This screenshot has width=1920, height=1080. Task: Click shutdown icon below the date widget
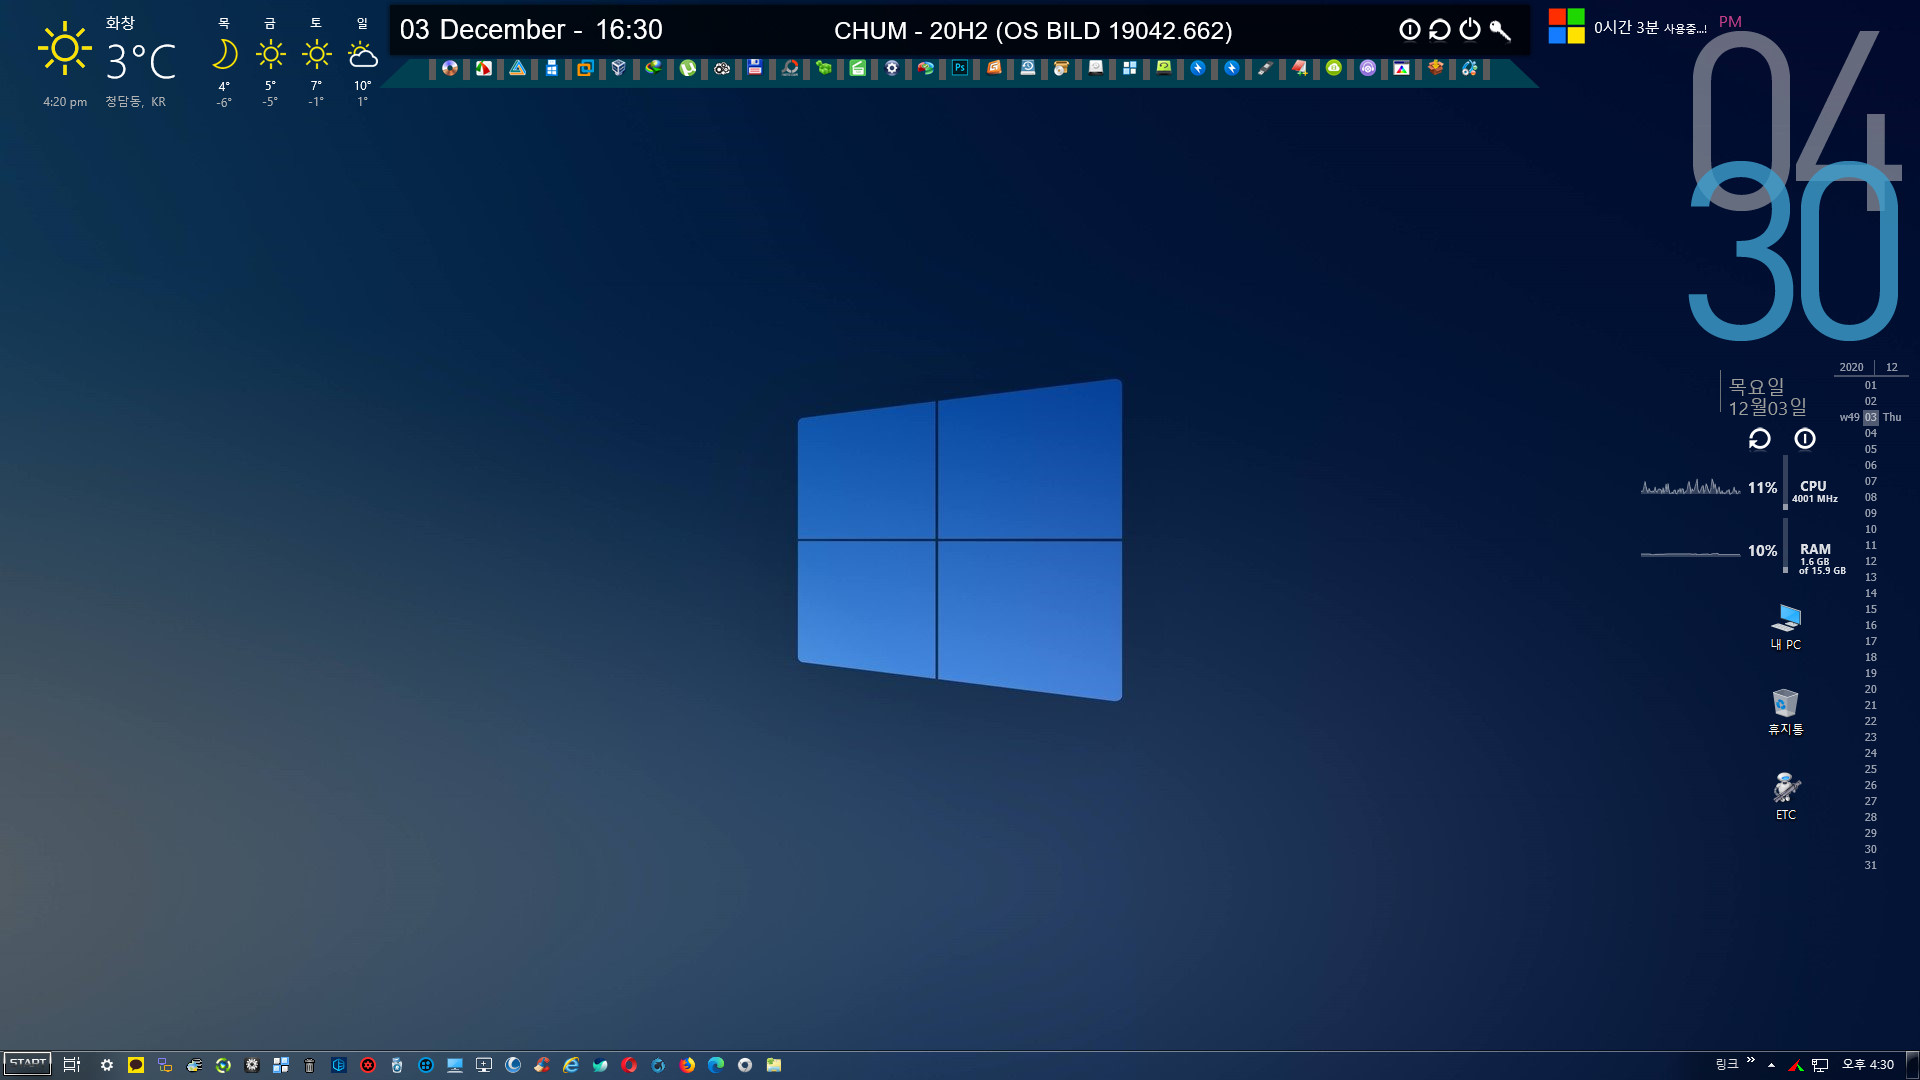[x=1805, y=439]
